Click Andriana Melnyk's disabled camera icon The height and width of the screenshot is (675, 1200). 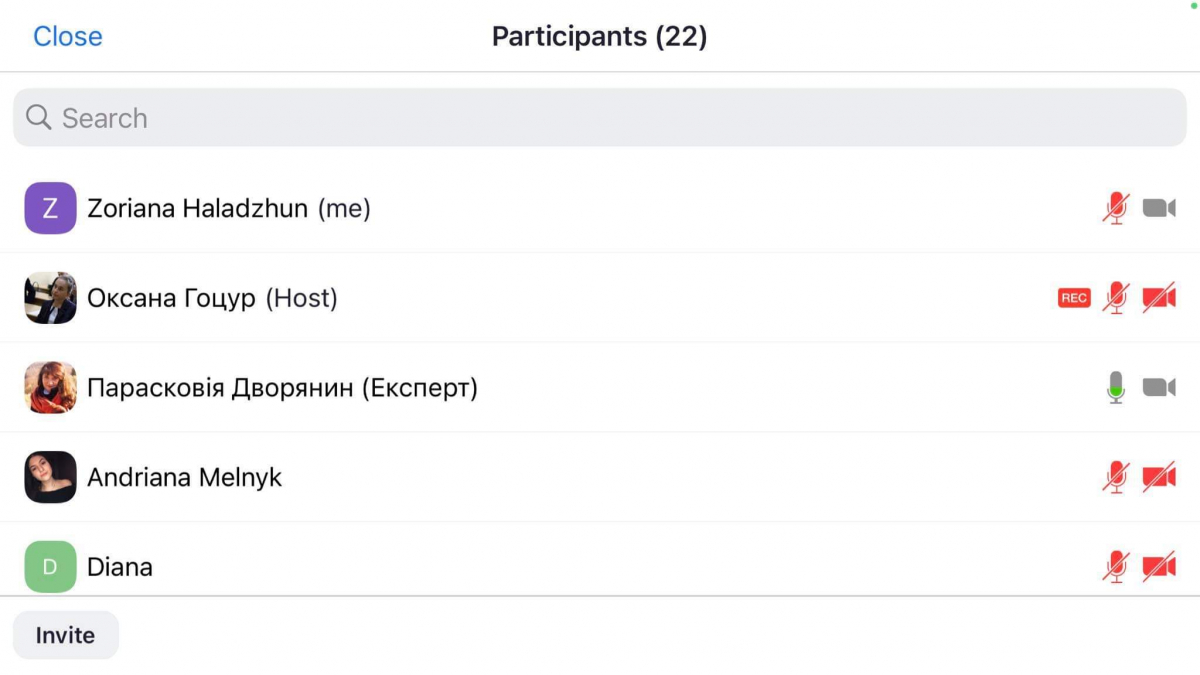click(1159, 477)
